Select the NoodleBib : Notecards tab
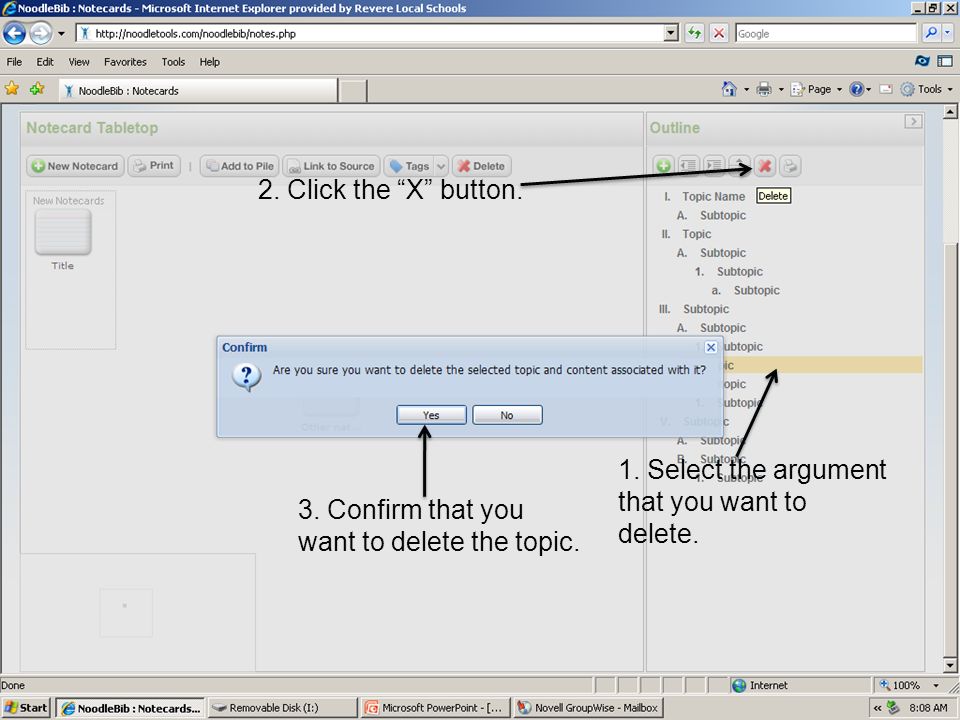This screenshot has width=960, height=720. pos(198,91)
